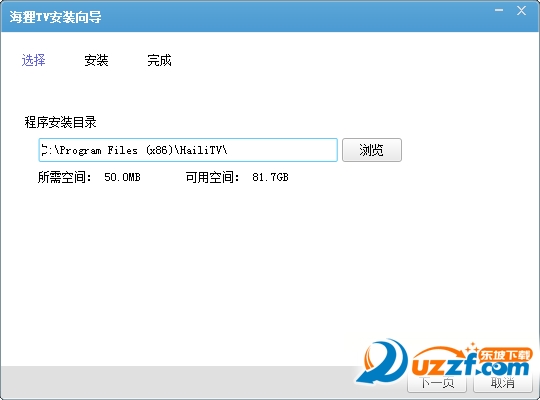Click the 程序安装目录 label

tap(60, 122)
